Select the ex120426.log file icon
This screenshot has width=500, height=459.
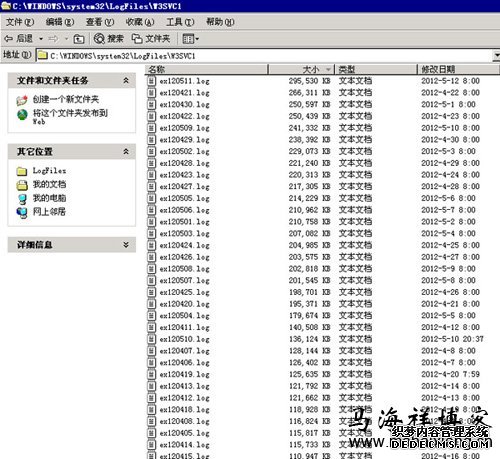pyautogui.click(x=151, y=257)
